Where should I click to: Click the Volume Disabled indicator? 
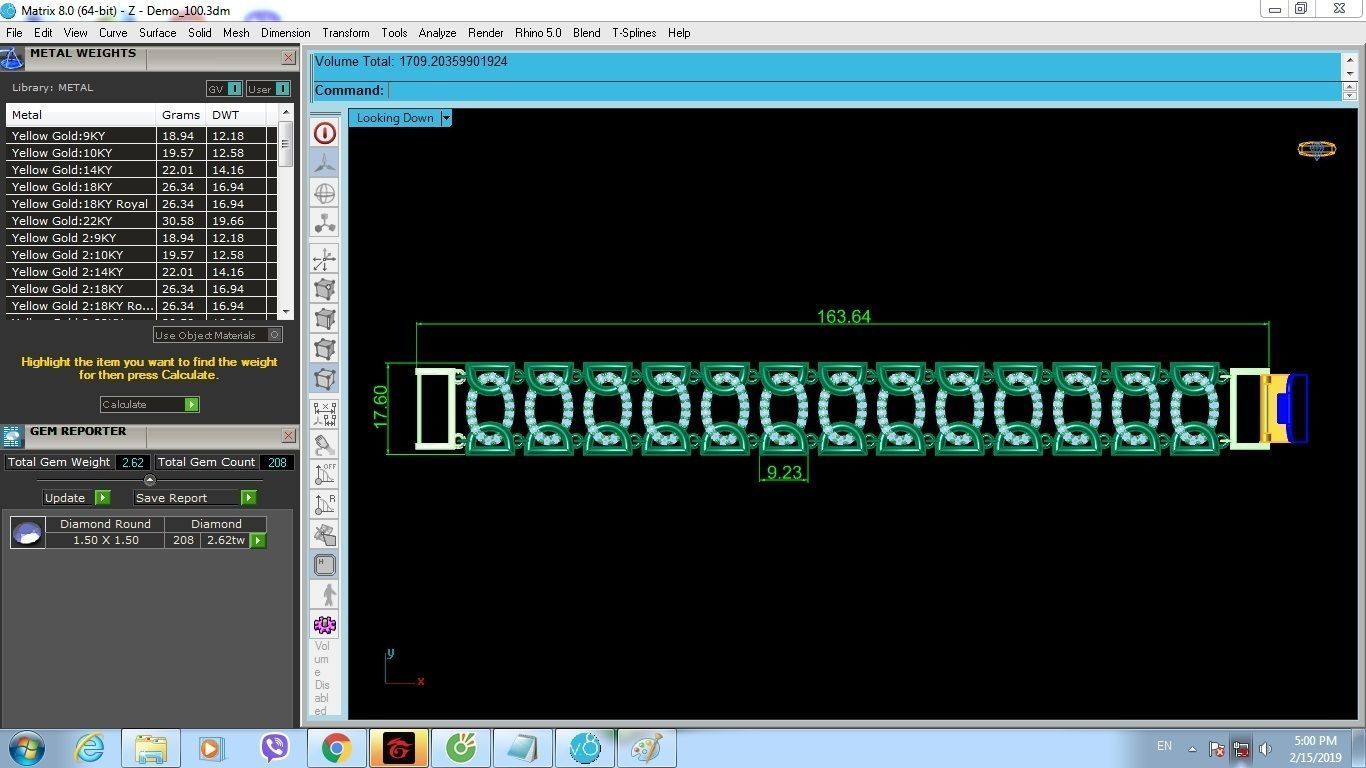[322, 678]
